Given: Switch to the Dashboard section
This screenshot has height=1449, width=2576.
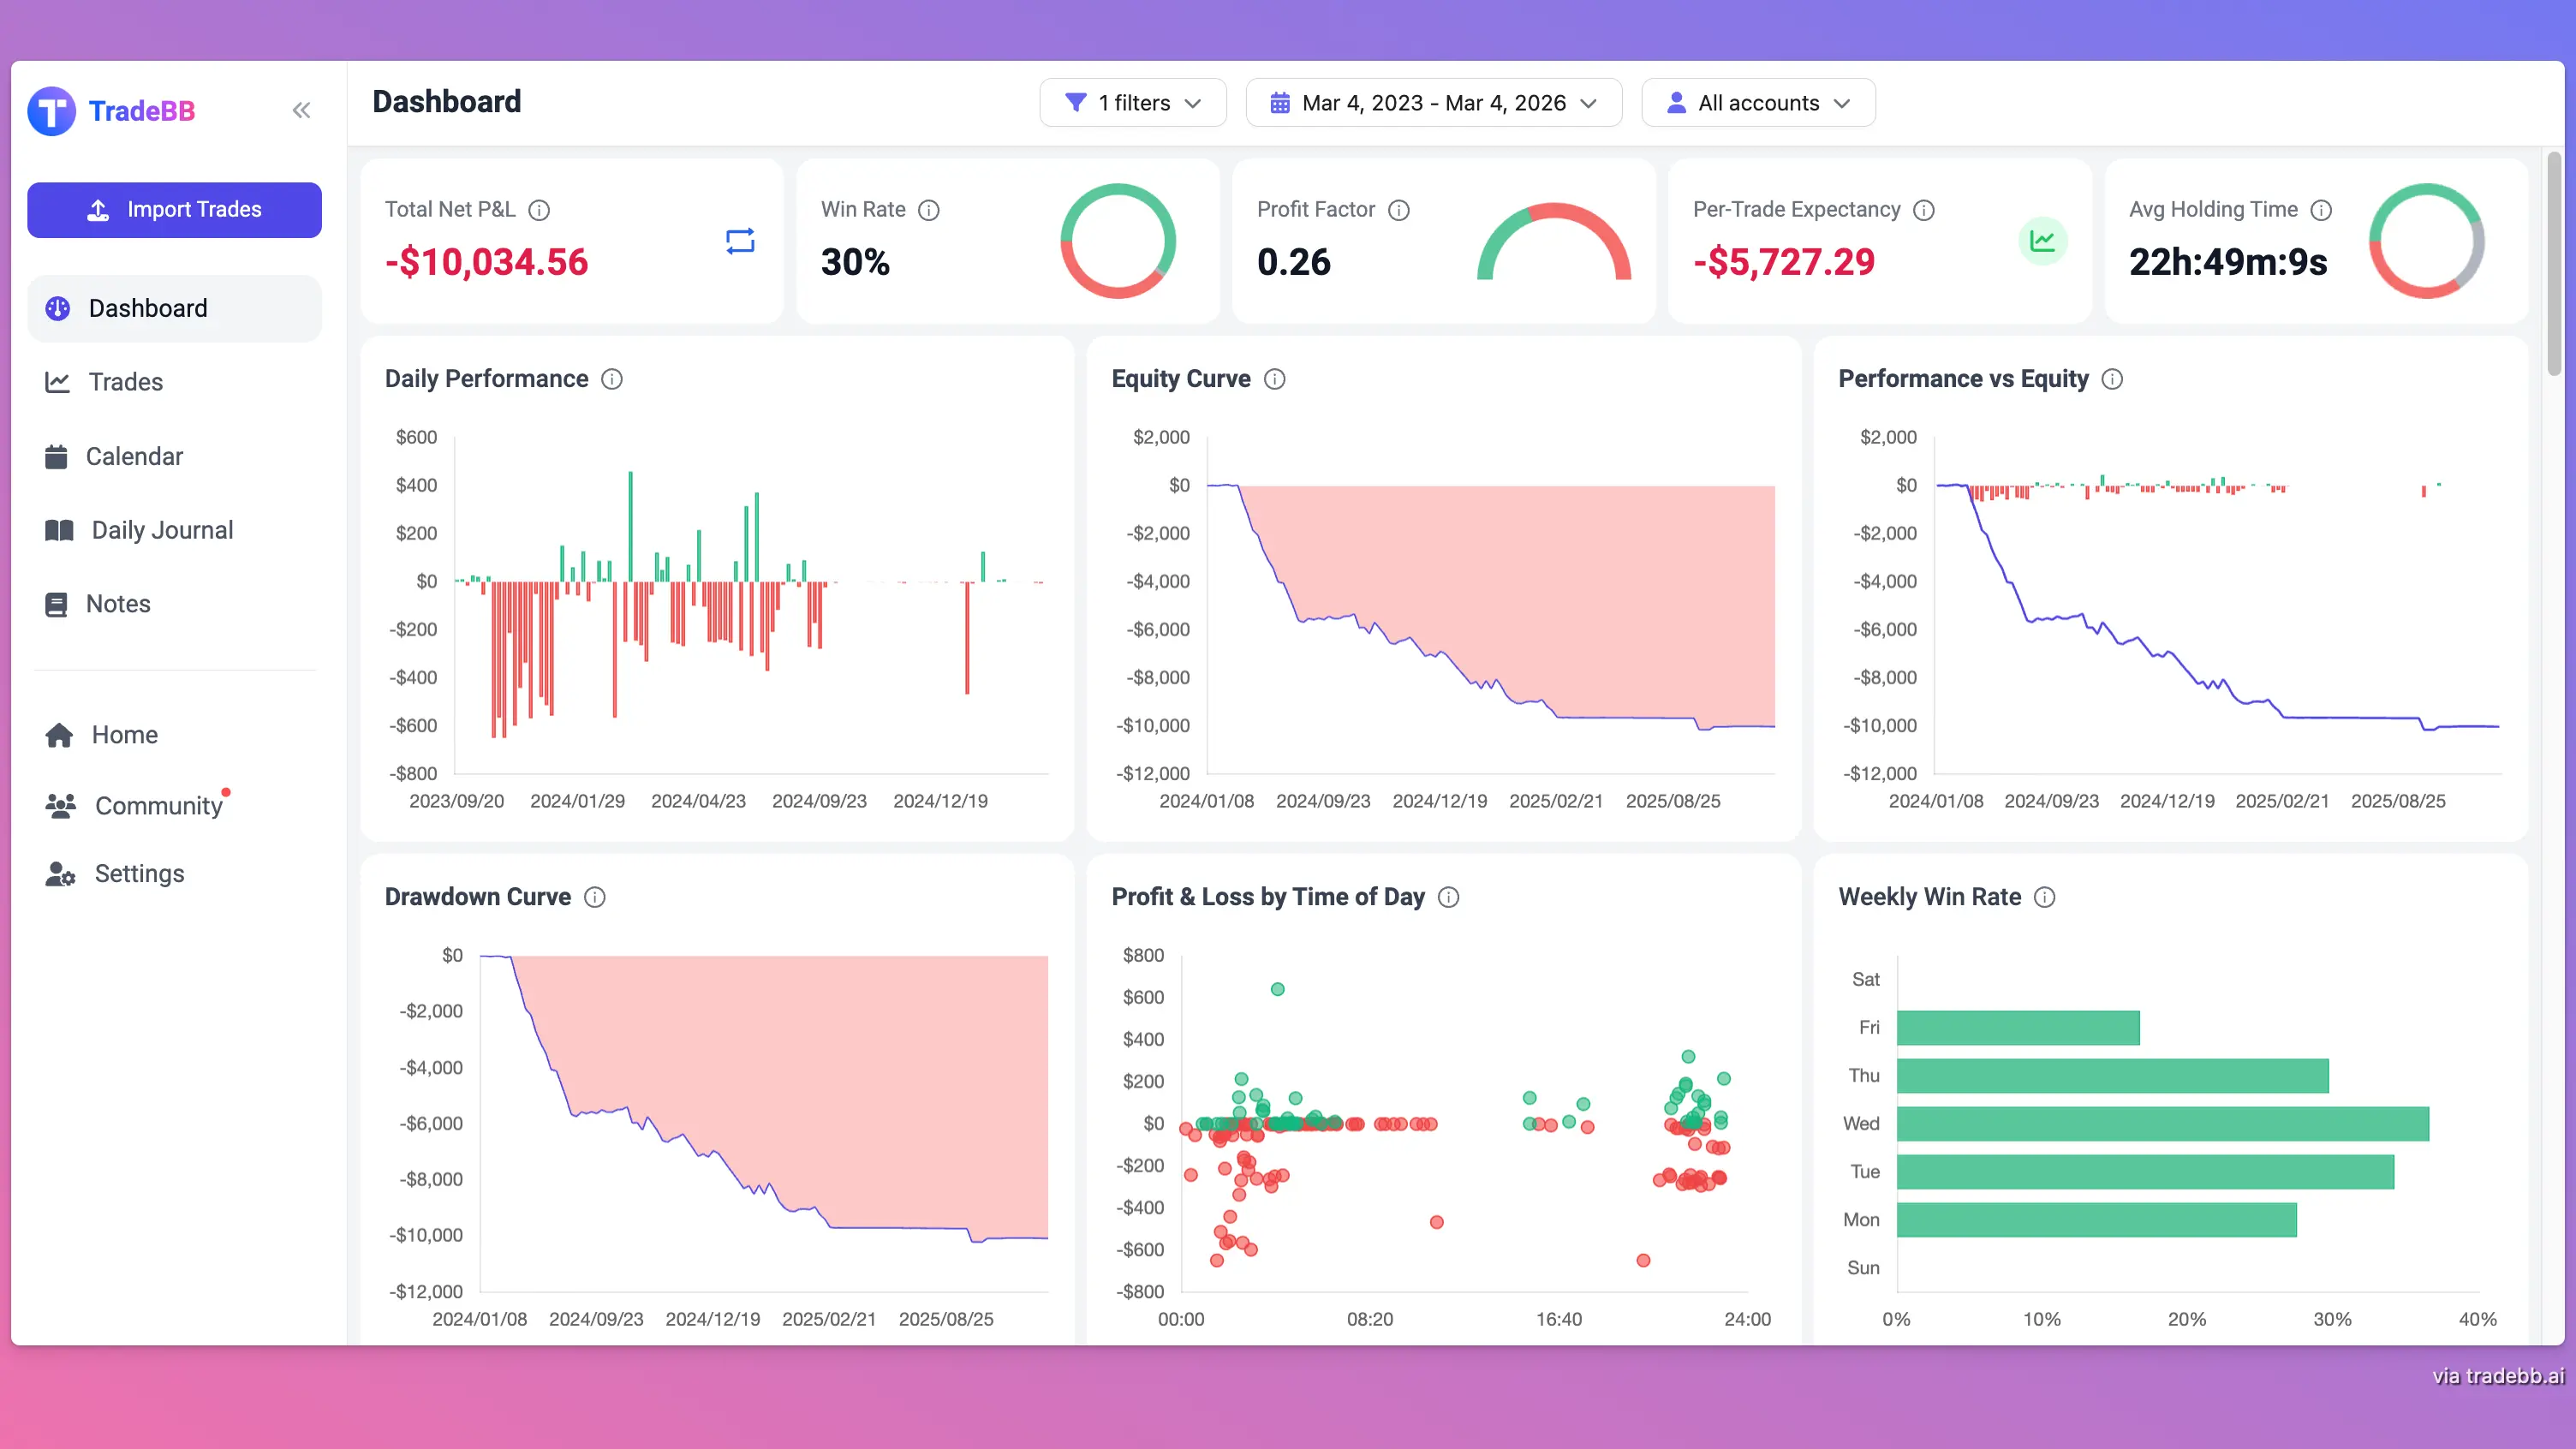Looking at the screenshot, I should point(147,308).
